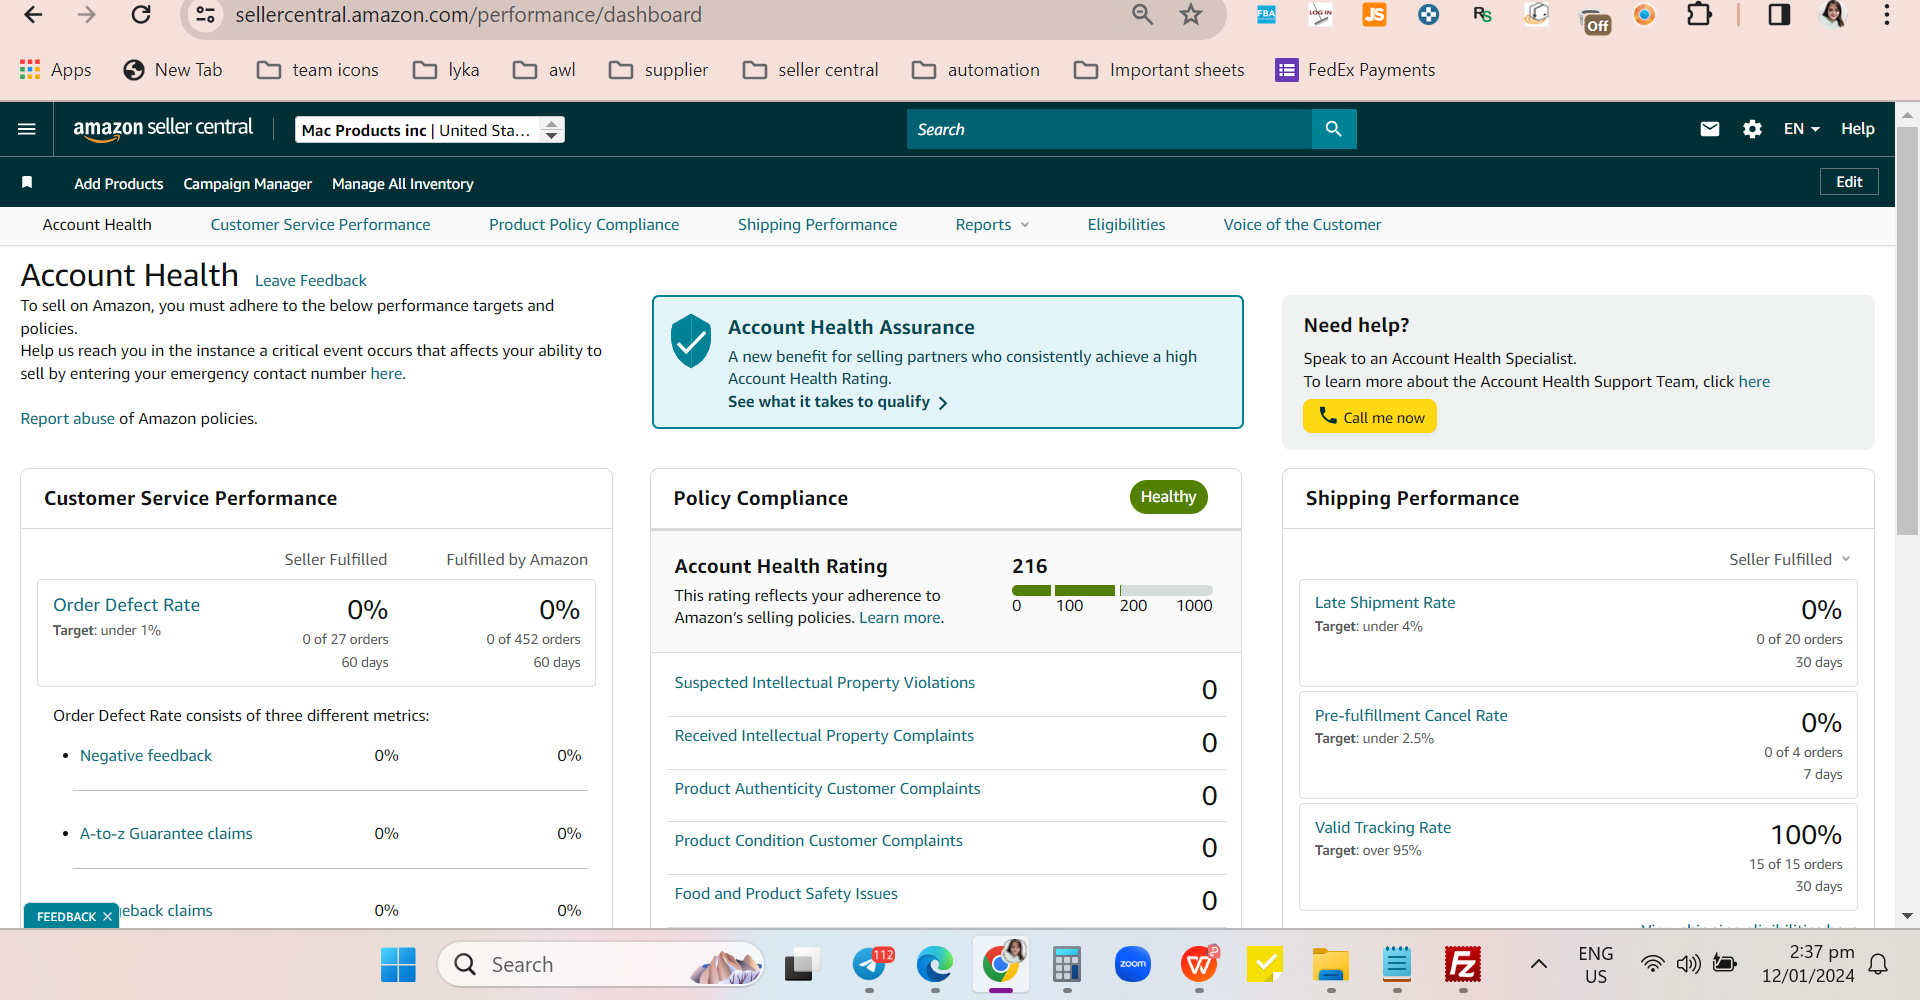Open File Explorer from the taskbar
Viewport: 1920px width, 1000px height.
click(1330, 965)
